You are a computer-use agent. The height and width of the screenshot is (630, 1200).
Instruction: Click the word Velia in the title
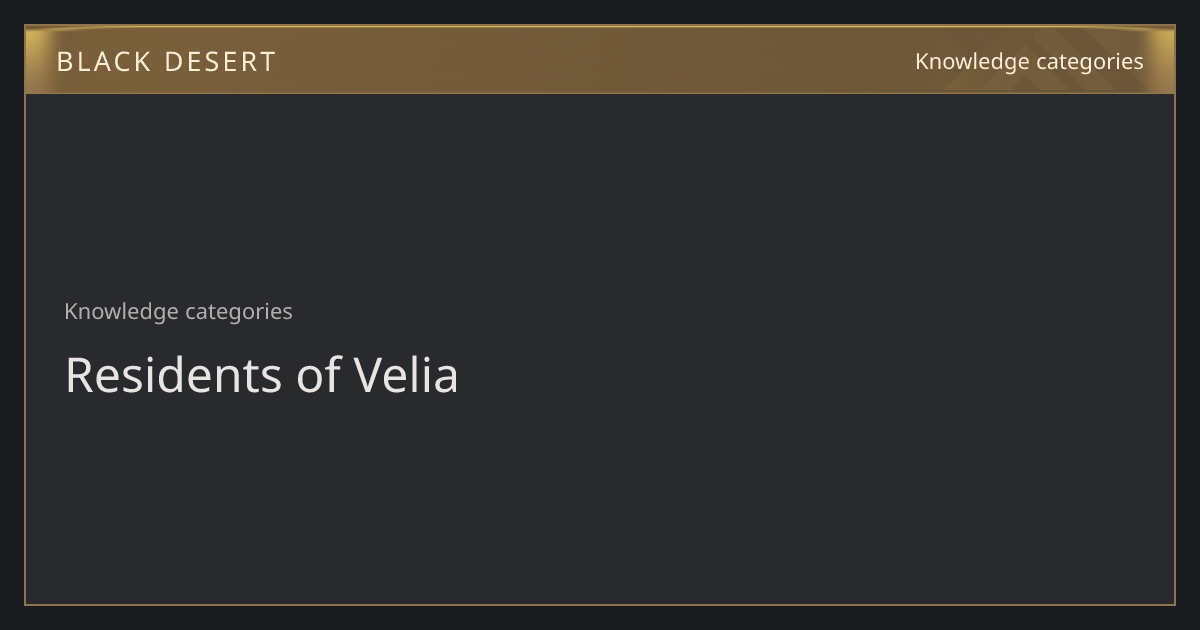click(x=406, y=375)
